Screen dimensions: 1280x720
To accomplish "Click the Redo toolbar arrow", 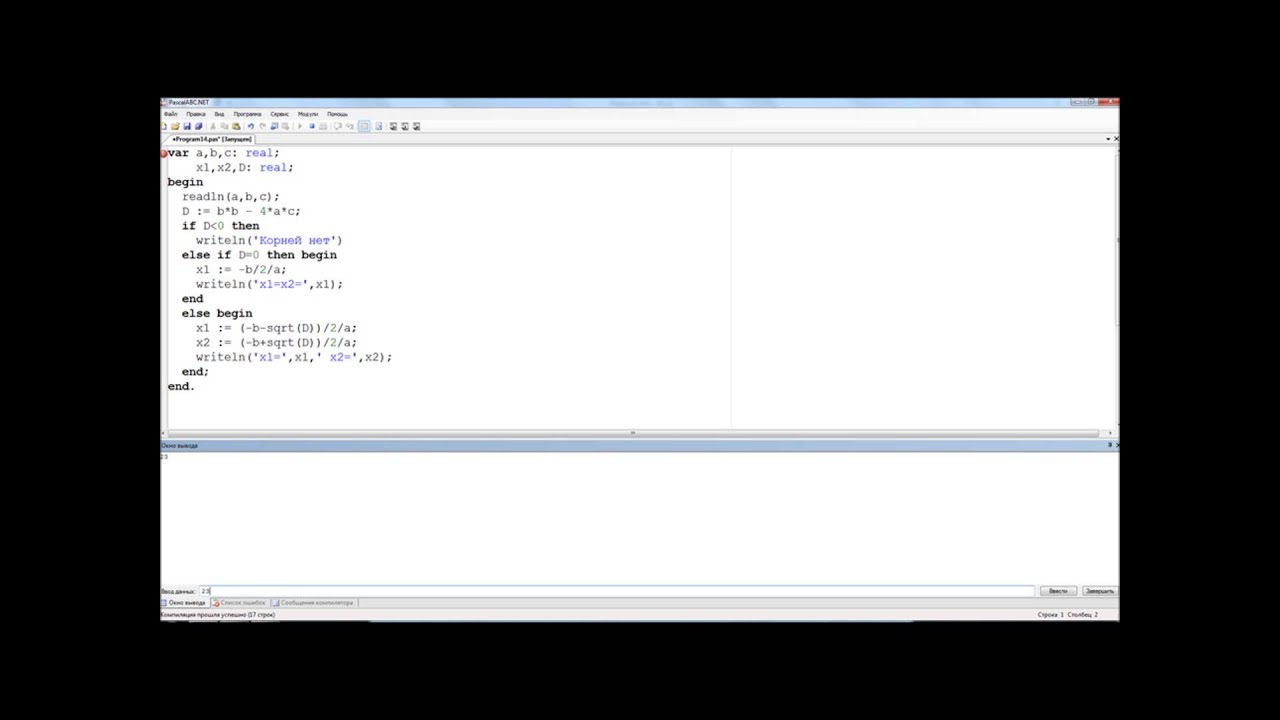I will (x=262, y=126).
